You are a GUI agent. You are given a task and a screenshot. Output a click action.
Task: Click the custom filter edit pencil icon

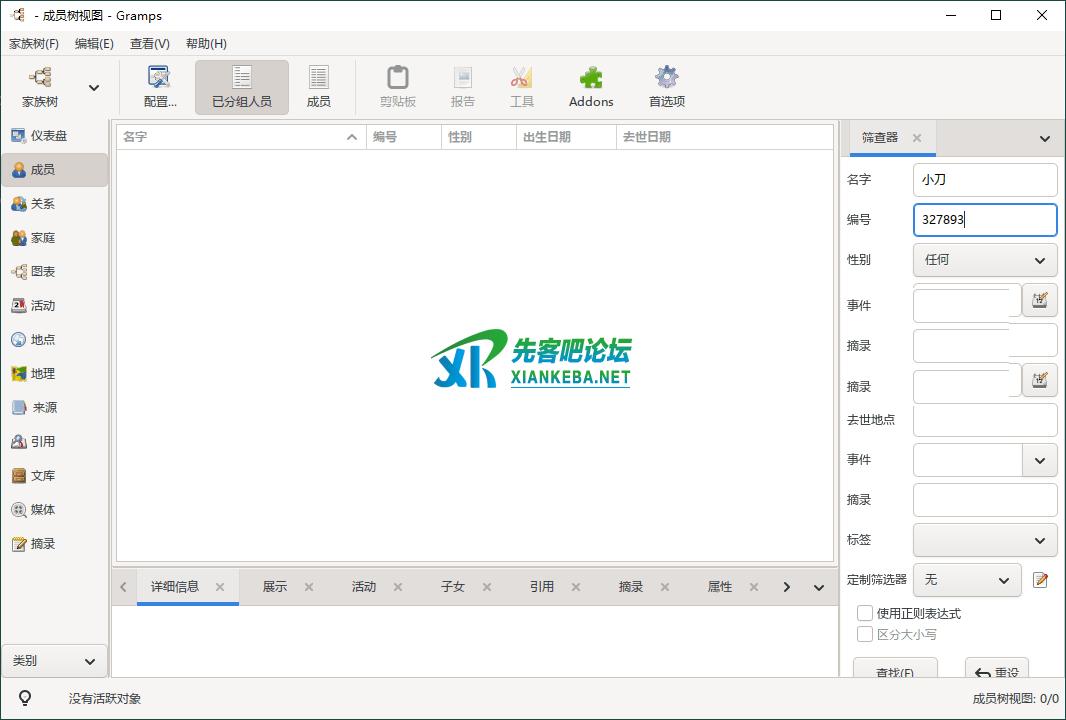coord(1040,580)
